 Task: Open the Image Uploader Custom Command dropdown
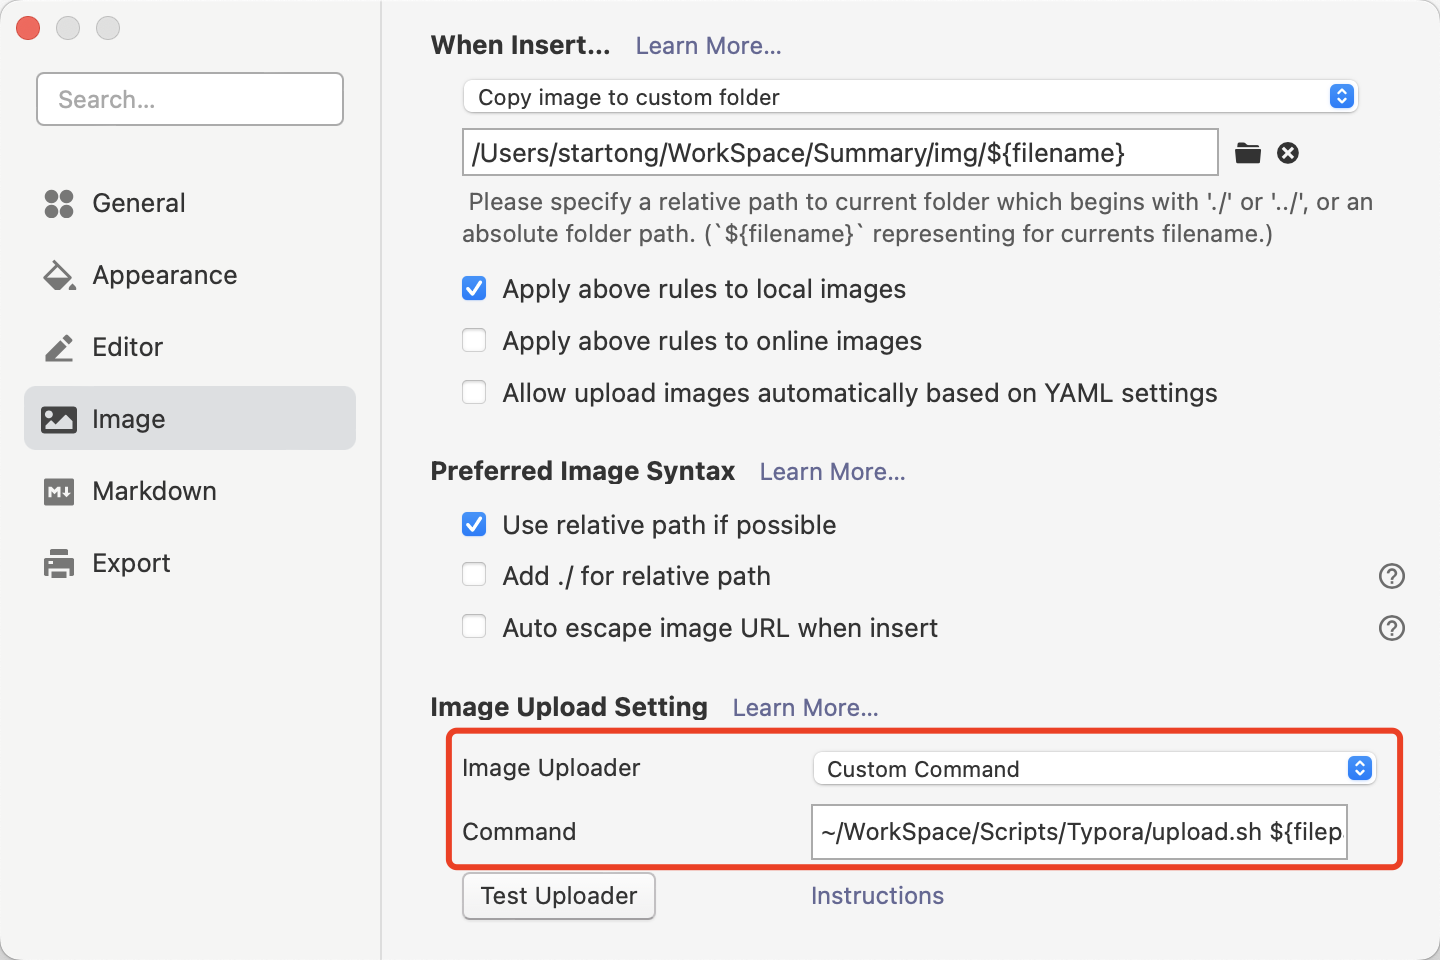(x=1094, y=769)
